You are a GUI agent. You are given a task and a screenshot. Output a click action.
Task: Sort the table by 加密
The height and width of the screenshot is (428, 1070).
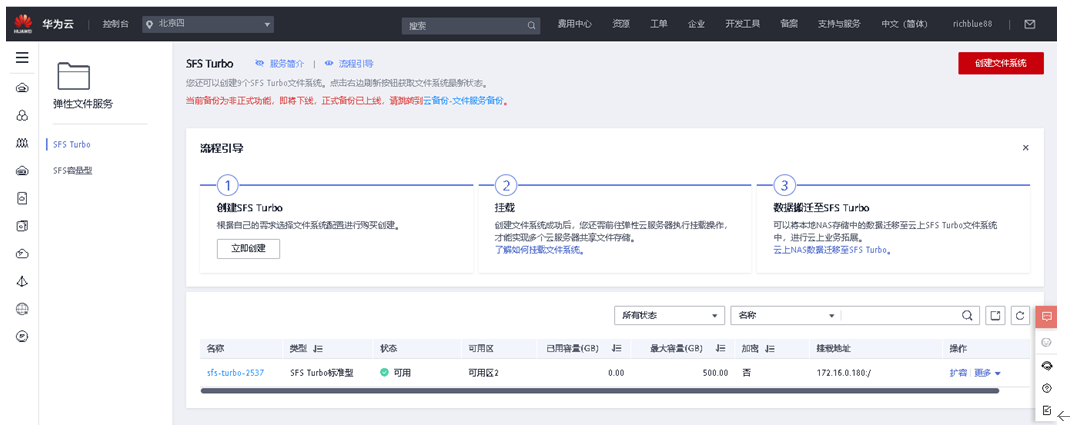[x=770, y=348]
